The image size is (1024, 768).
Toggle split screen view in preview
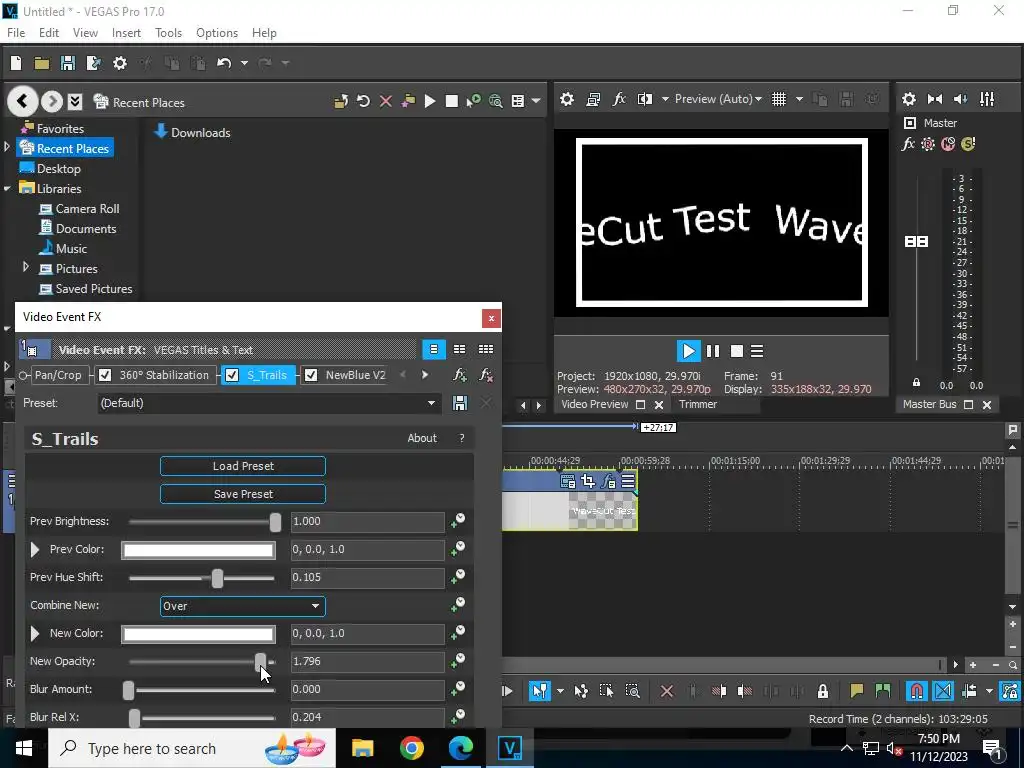coord(645,99)
